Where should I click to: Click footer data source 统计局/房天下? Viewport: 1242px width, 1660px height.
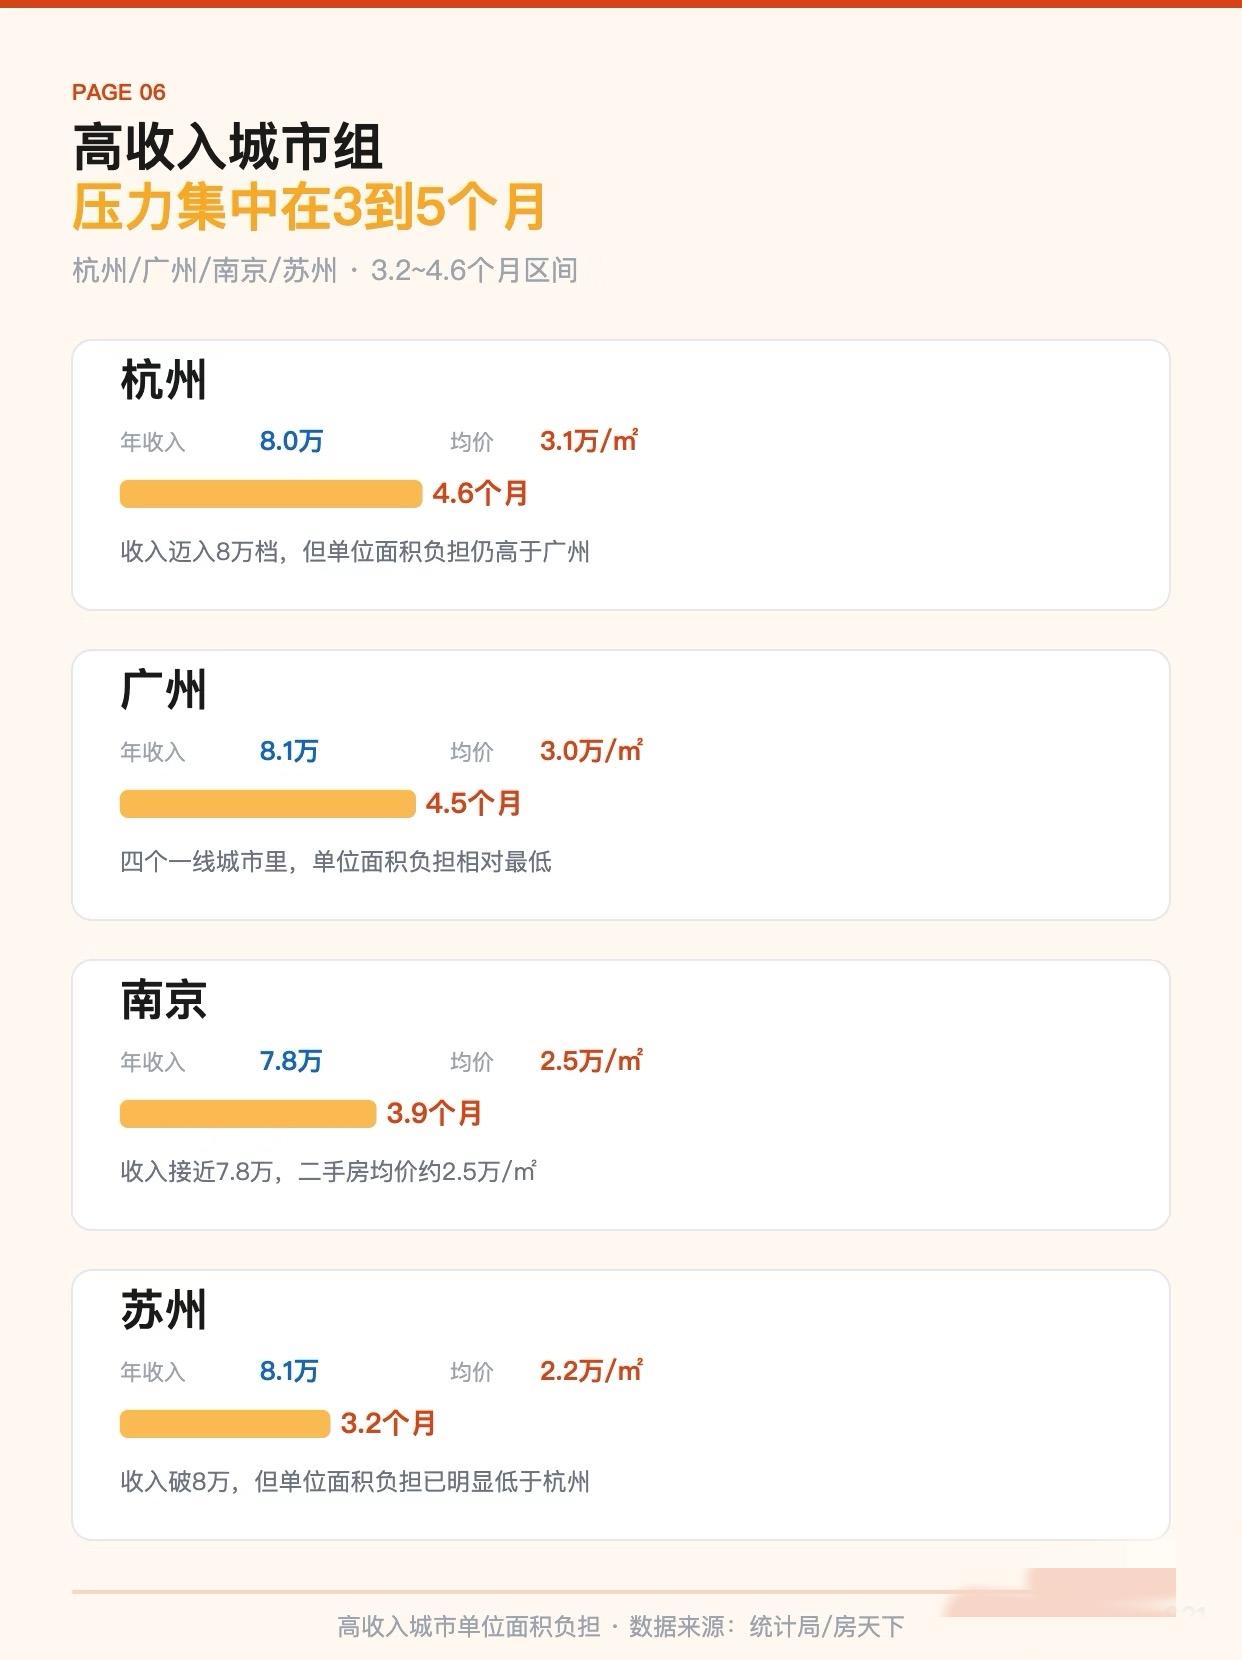827,1627
